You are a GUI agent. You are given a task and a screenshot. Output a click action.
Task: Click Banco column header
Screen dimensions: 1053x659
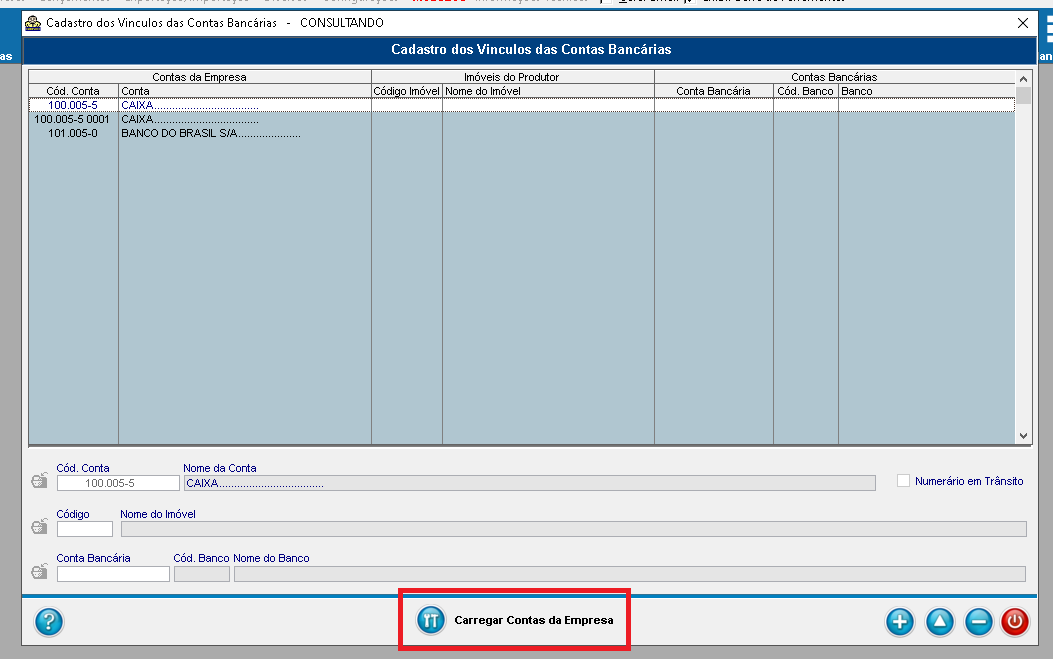click(x=927, y=91)
